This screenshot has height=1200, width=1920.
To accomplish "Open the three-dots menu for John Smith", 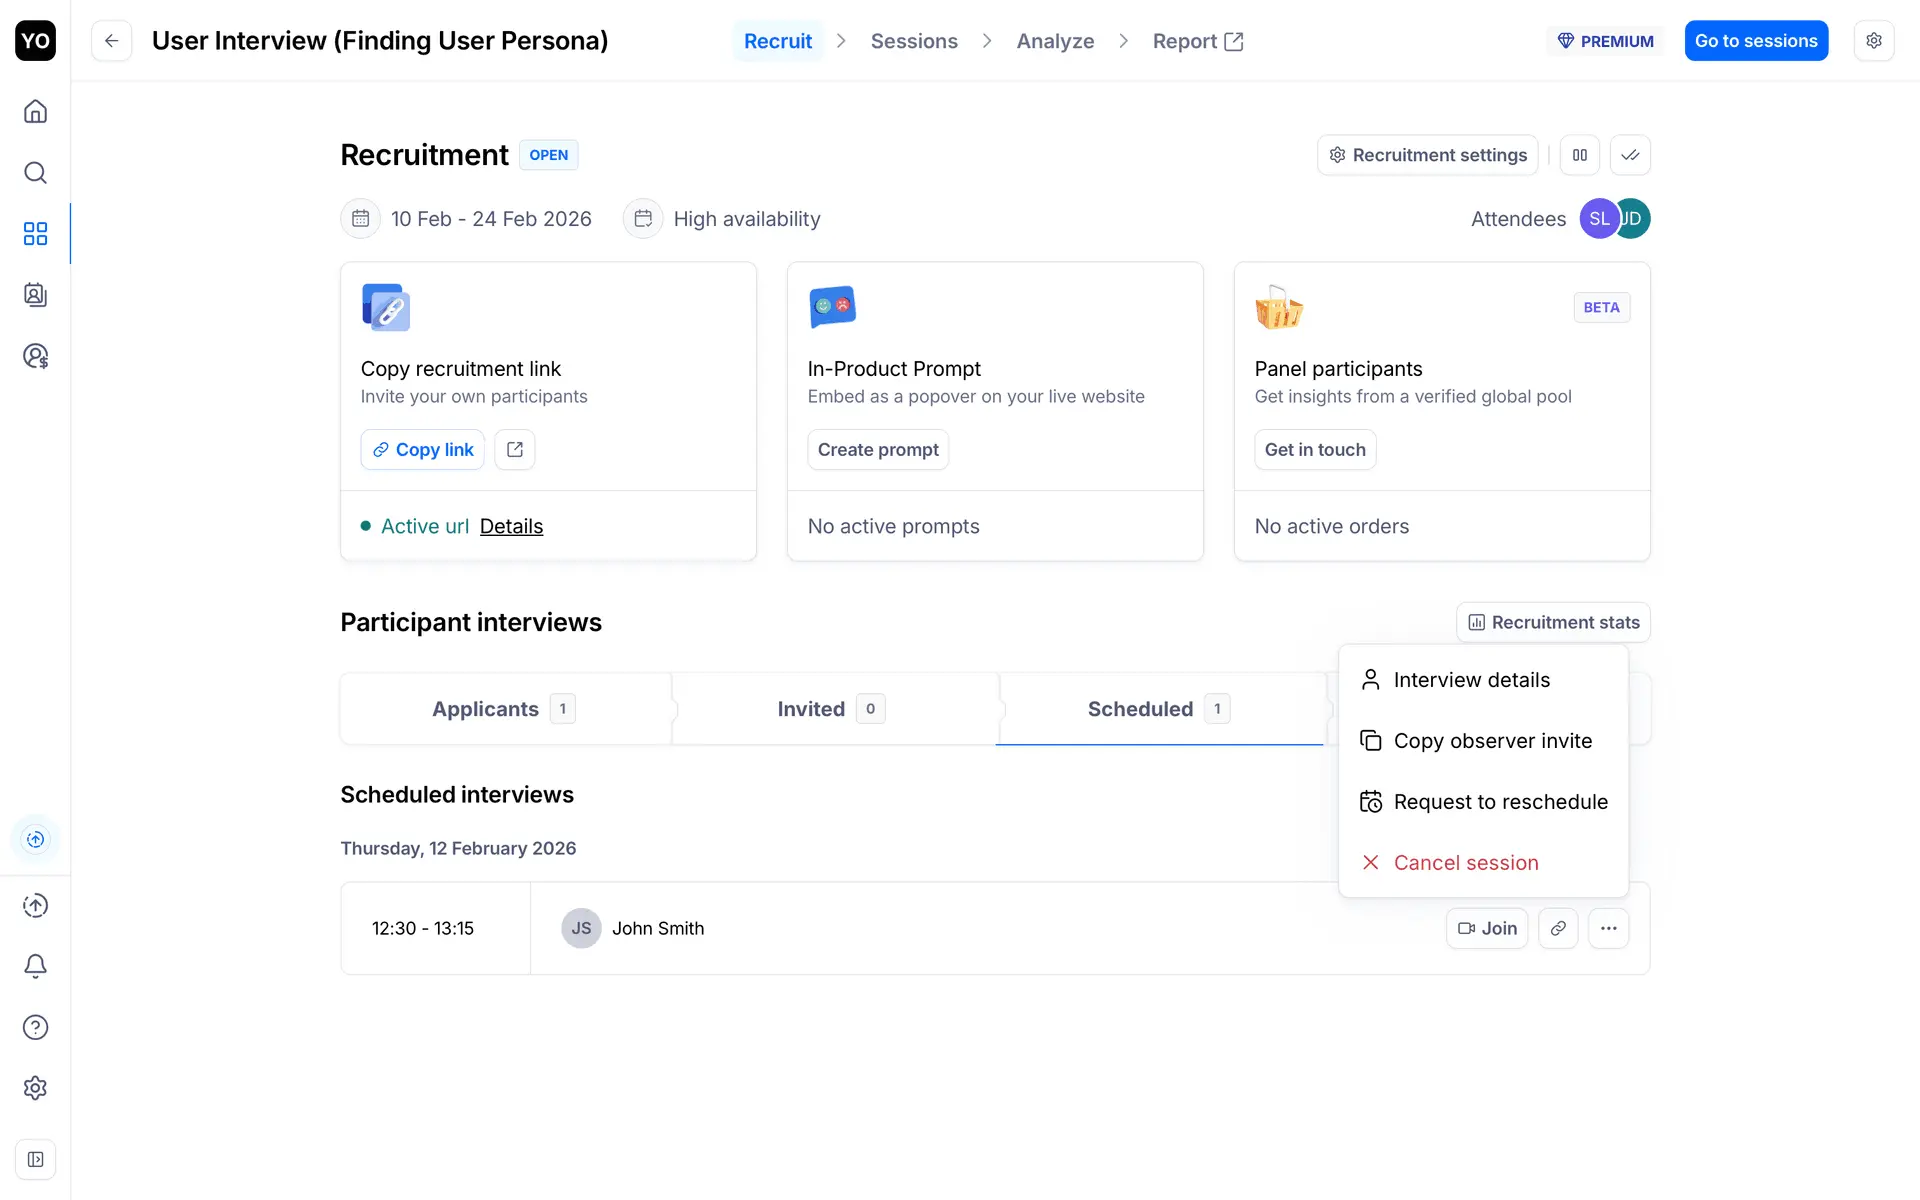I will pyautogui.click(x=1608, y=928).
